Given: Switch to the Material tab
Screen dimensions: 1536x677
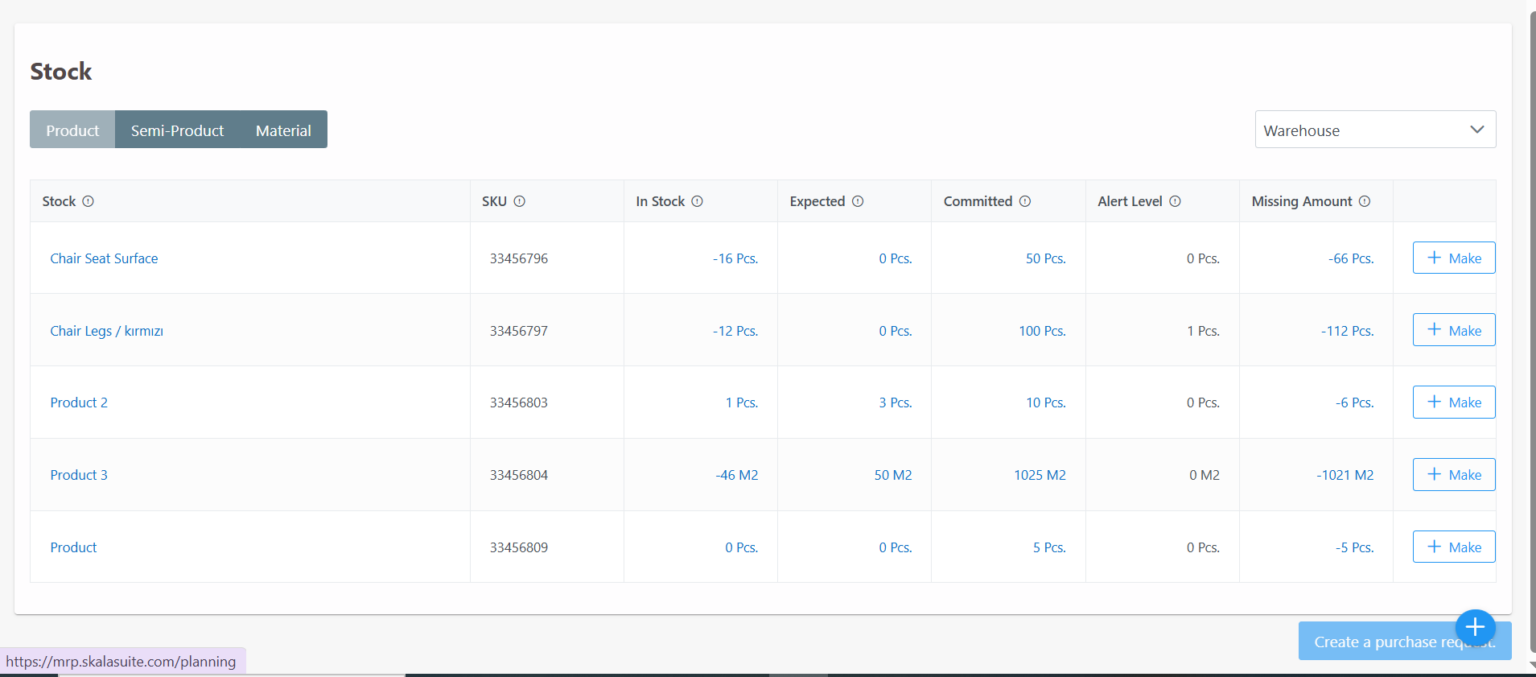Looking at the screenshot, I should (x=283, y=129).
